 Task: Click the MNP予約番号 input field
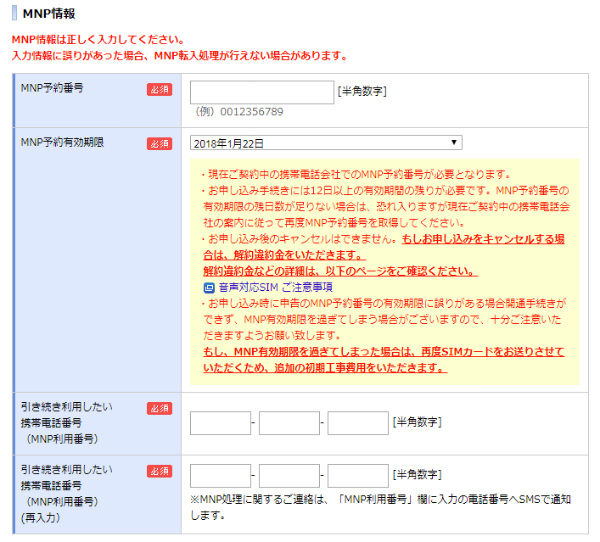262,92
